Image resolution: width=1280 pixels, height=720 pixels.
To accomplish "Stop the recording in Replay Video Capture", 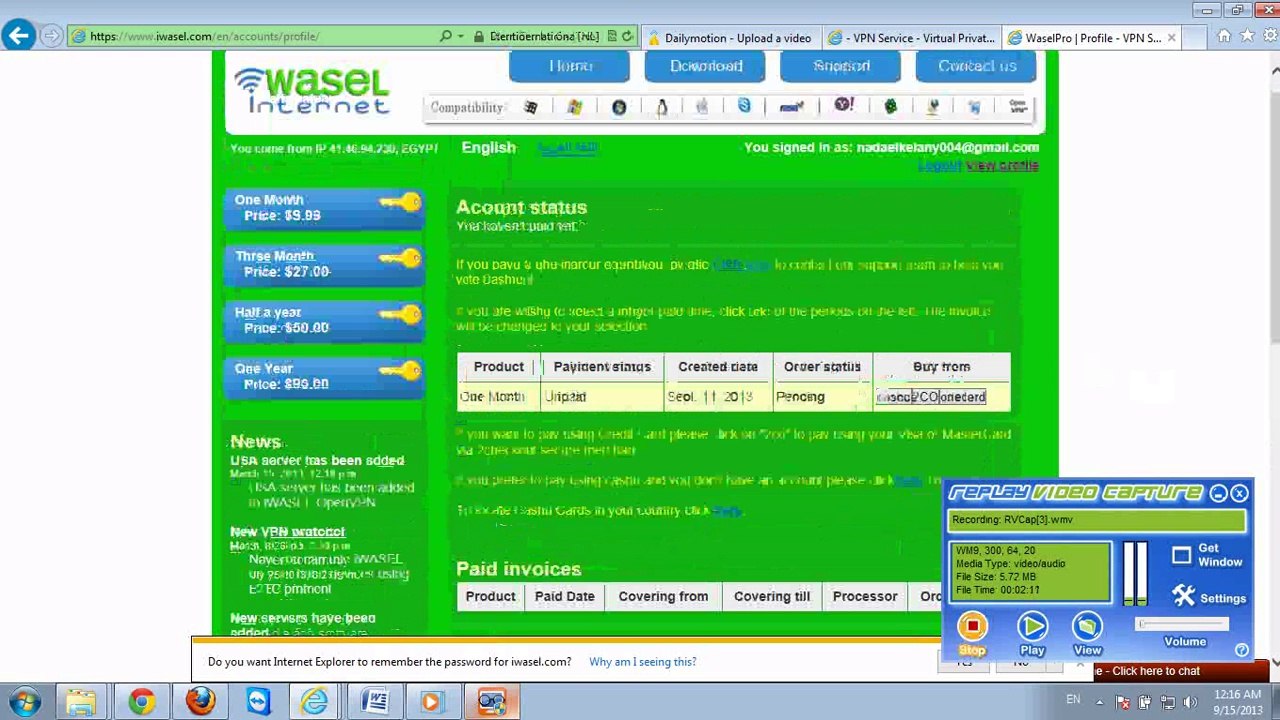I will (972, 627).
